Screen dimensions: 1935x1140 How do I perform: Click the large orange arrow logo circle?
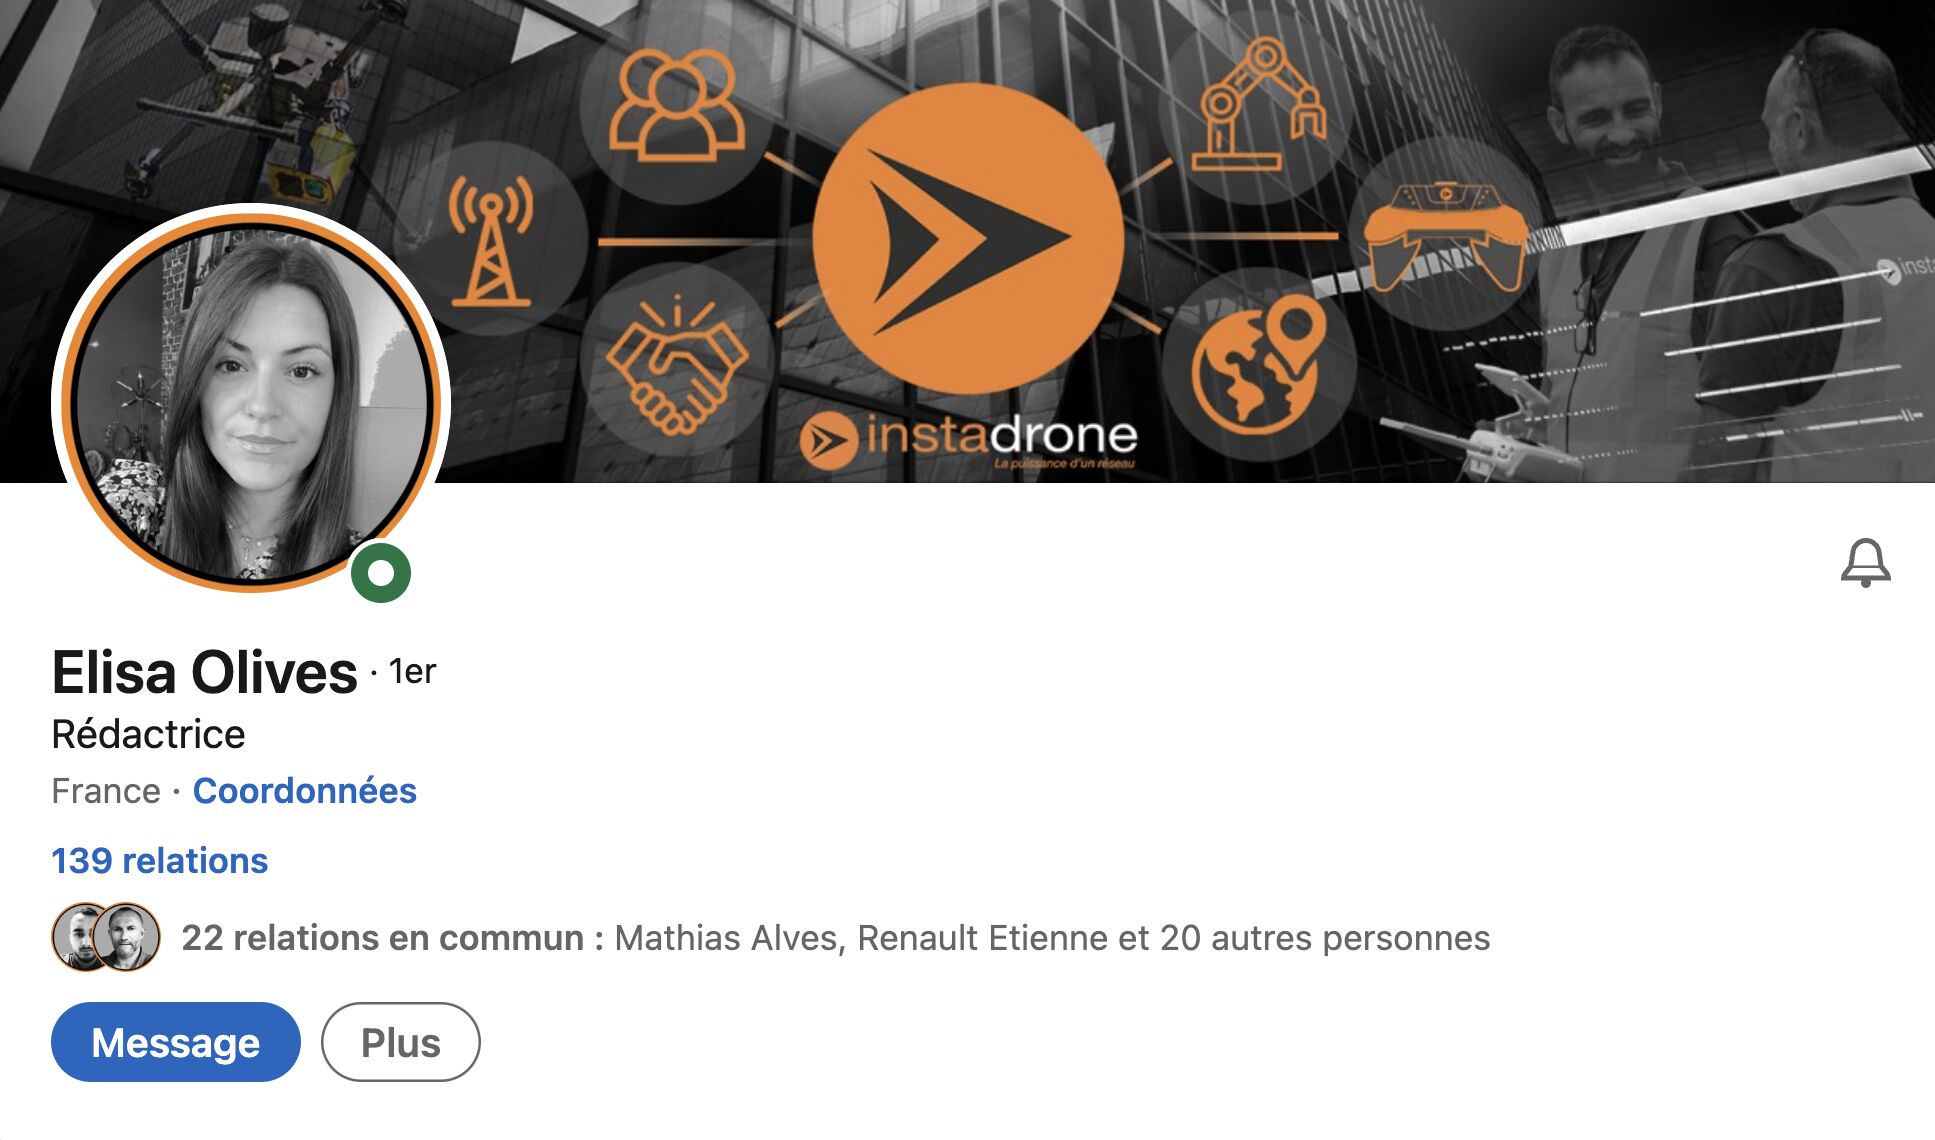(x=968, y=239)
